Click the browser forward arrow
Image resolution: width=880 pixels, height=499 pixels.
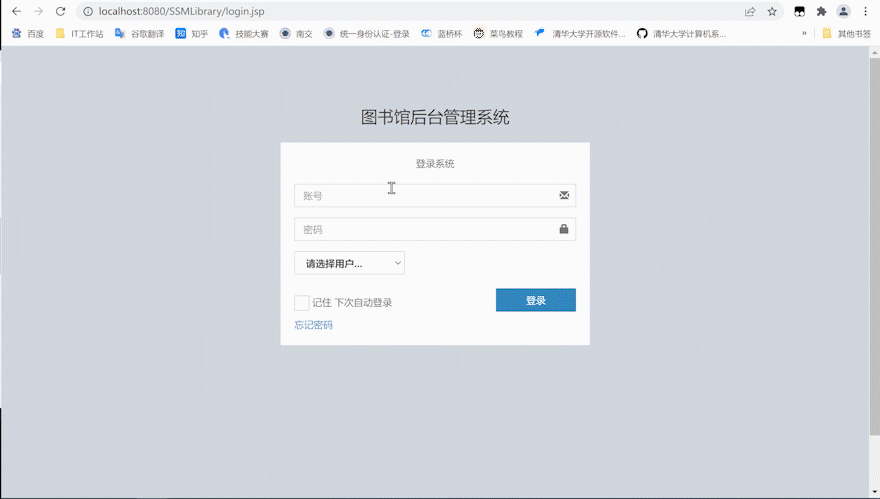pyautogui.click(x=38, y=11)
